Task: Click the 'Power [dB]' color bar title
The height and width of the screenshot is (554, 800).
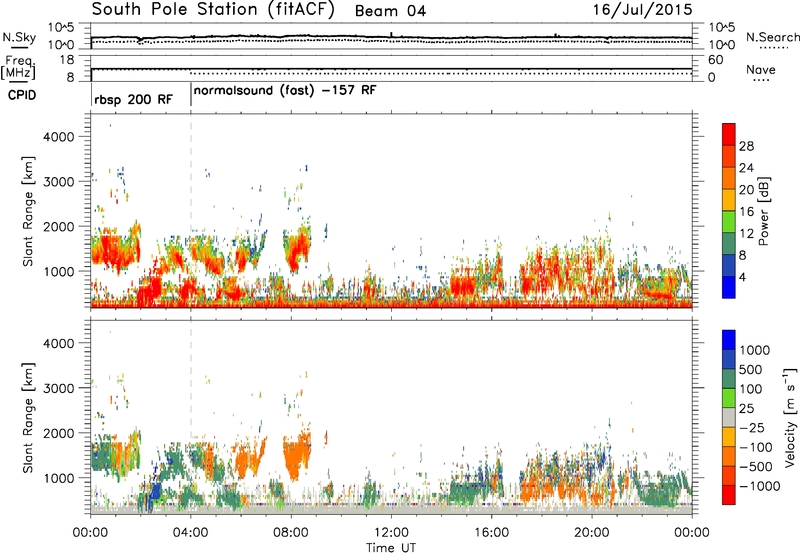Action: tap(763, 211)
